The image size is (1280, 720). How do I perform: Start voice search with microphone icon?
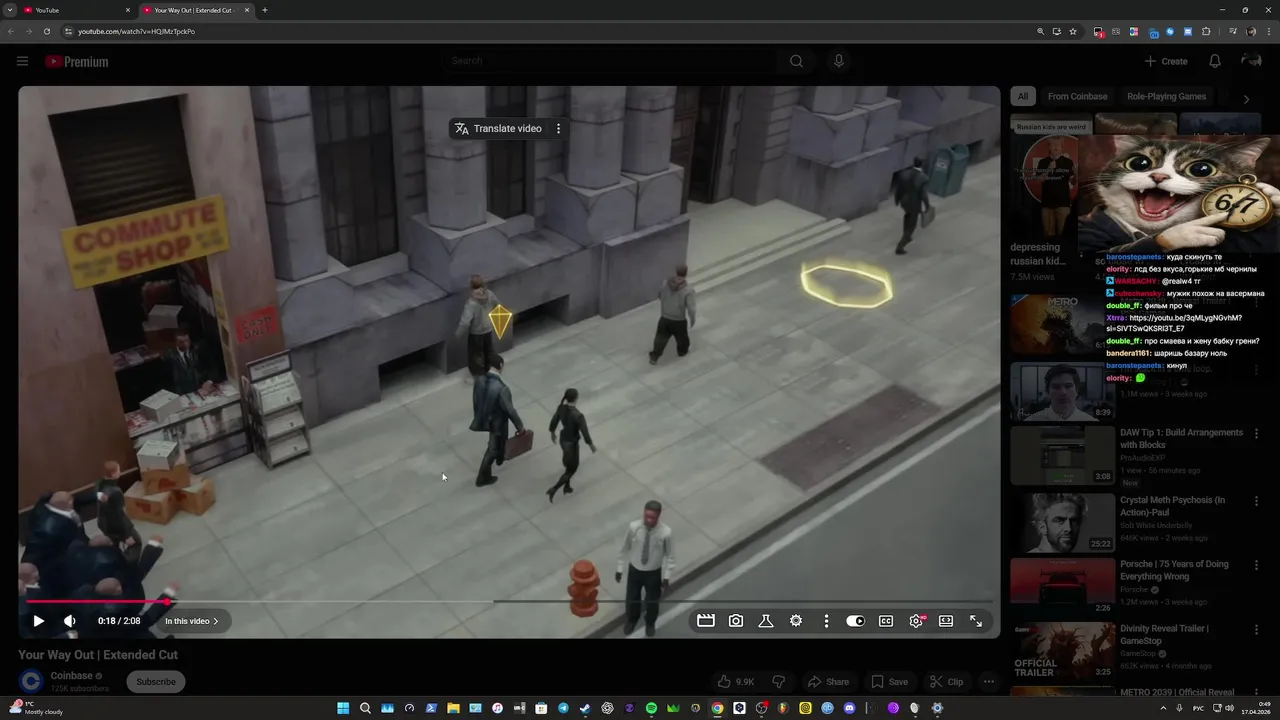(839, 61)
